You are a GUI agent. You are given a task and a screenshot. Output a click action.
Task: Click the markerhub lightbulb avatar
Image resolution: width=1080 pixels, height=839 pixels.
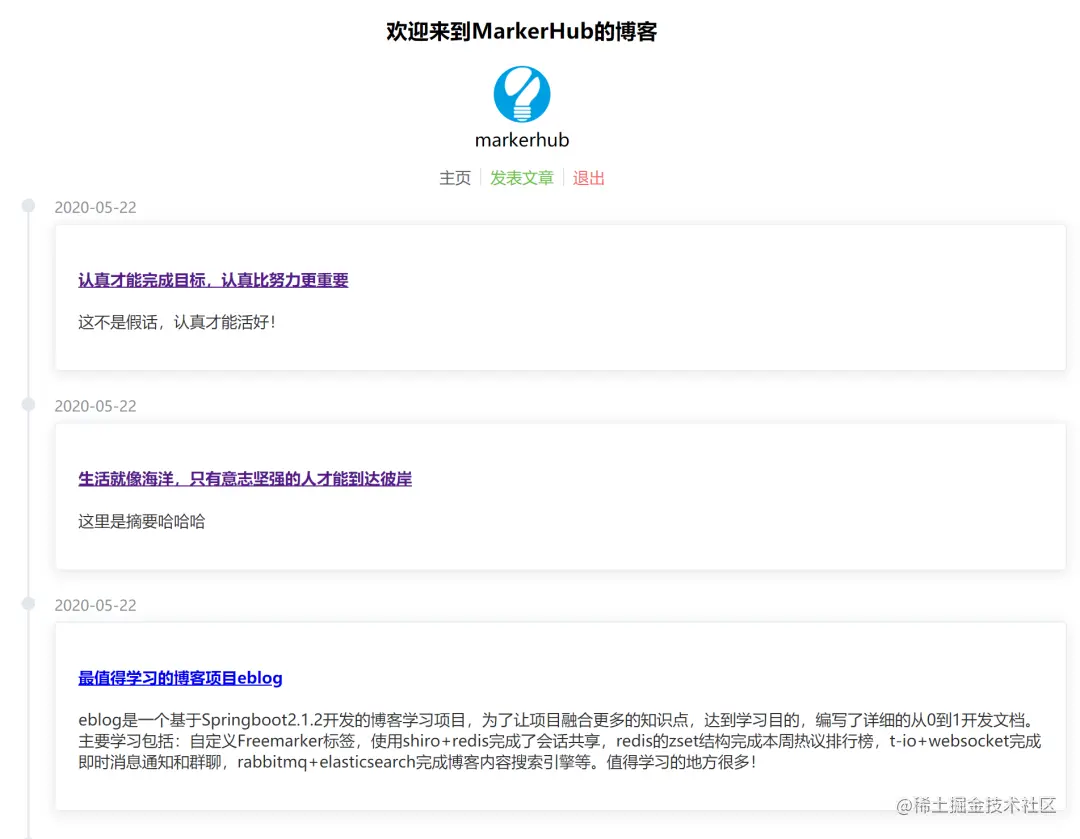(x=522, y=94)
